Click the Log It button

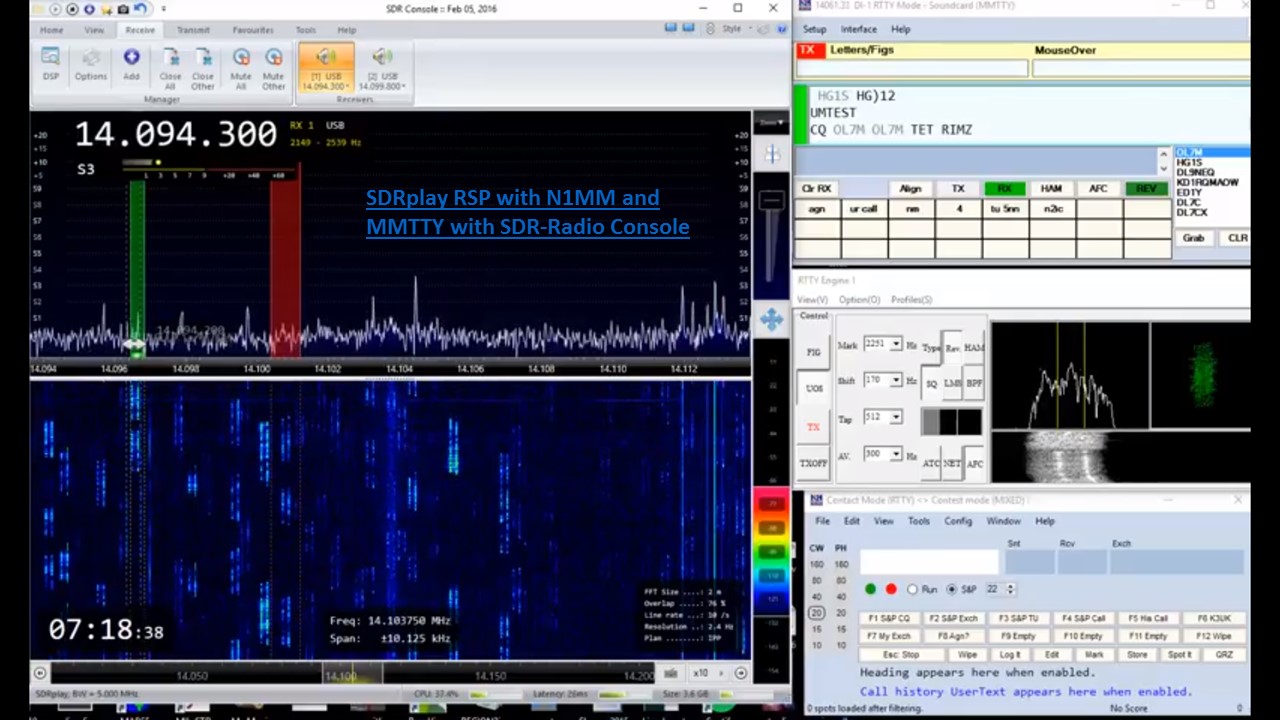tap(1010, 655)
